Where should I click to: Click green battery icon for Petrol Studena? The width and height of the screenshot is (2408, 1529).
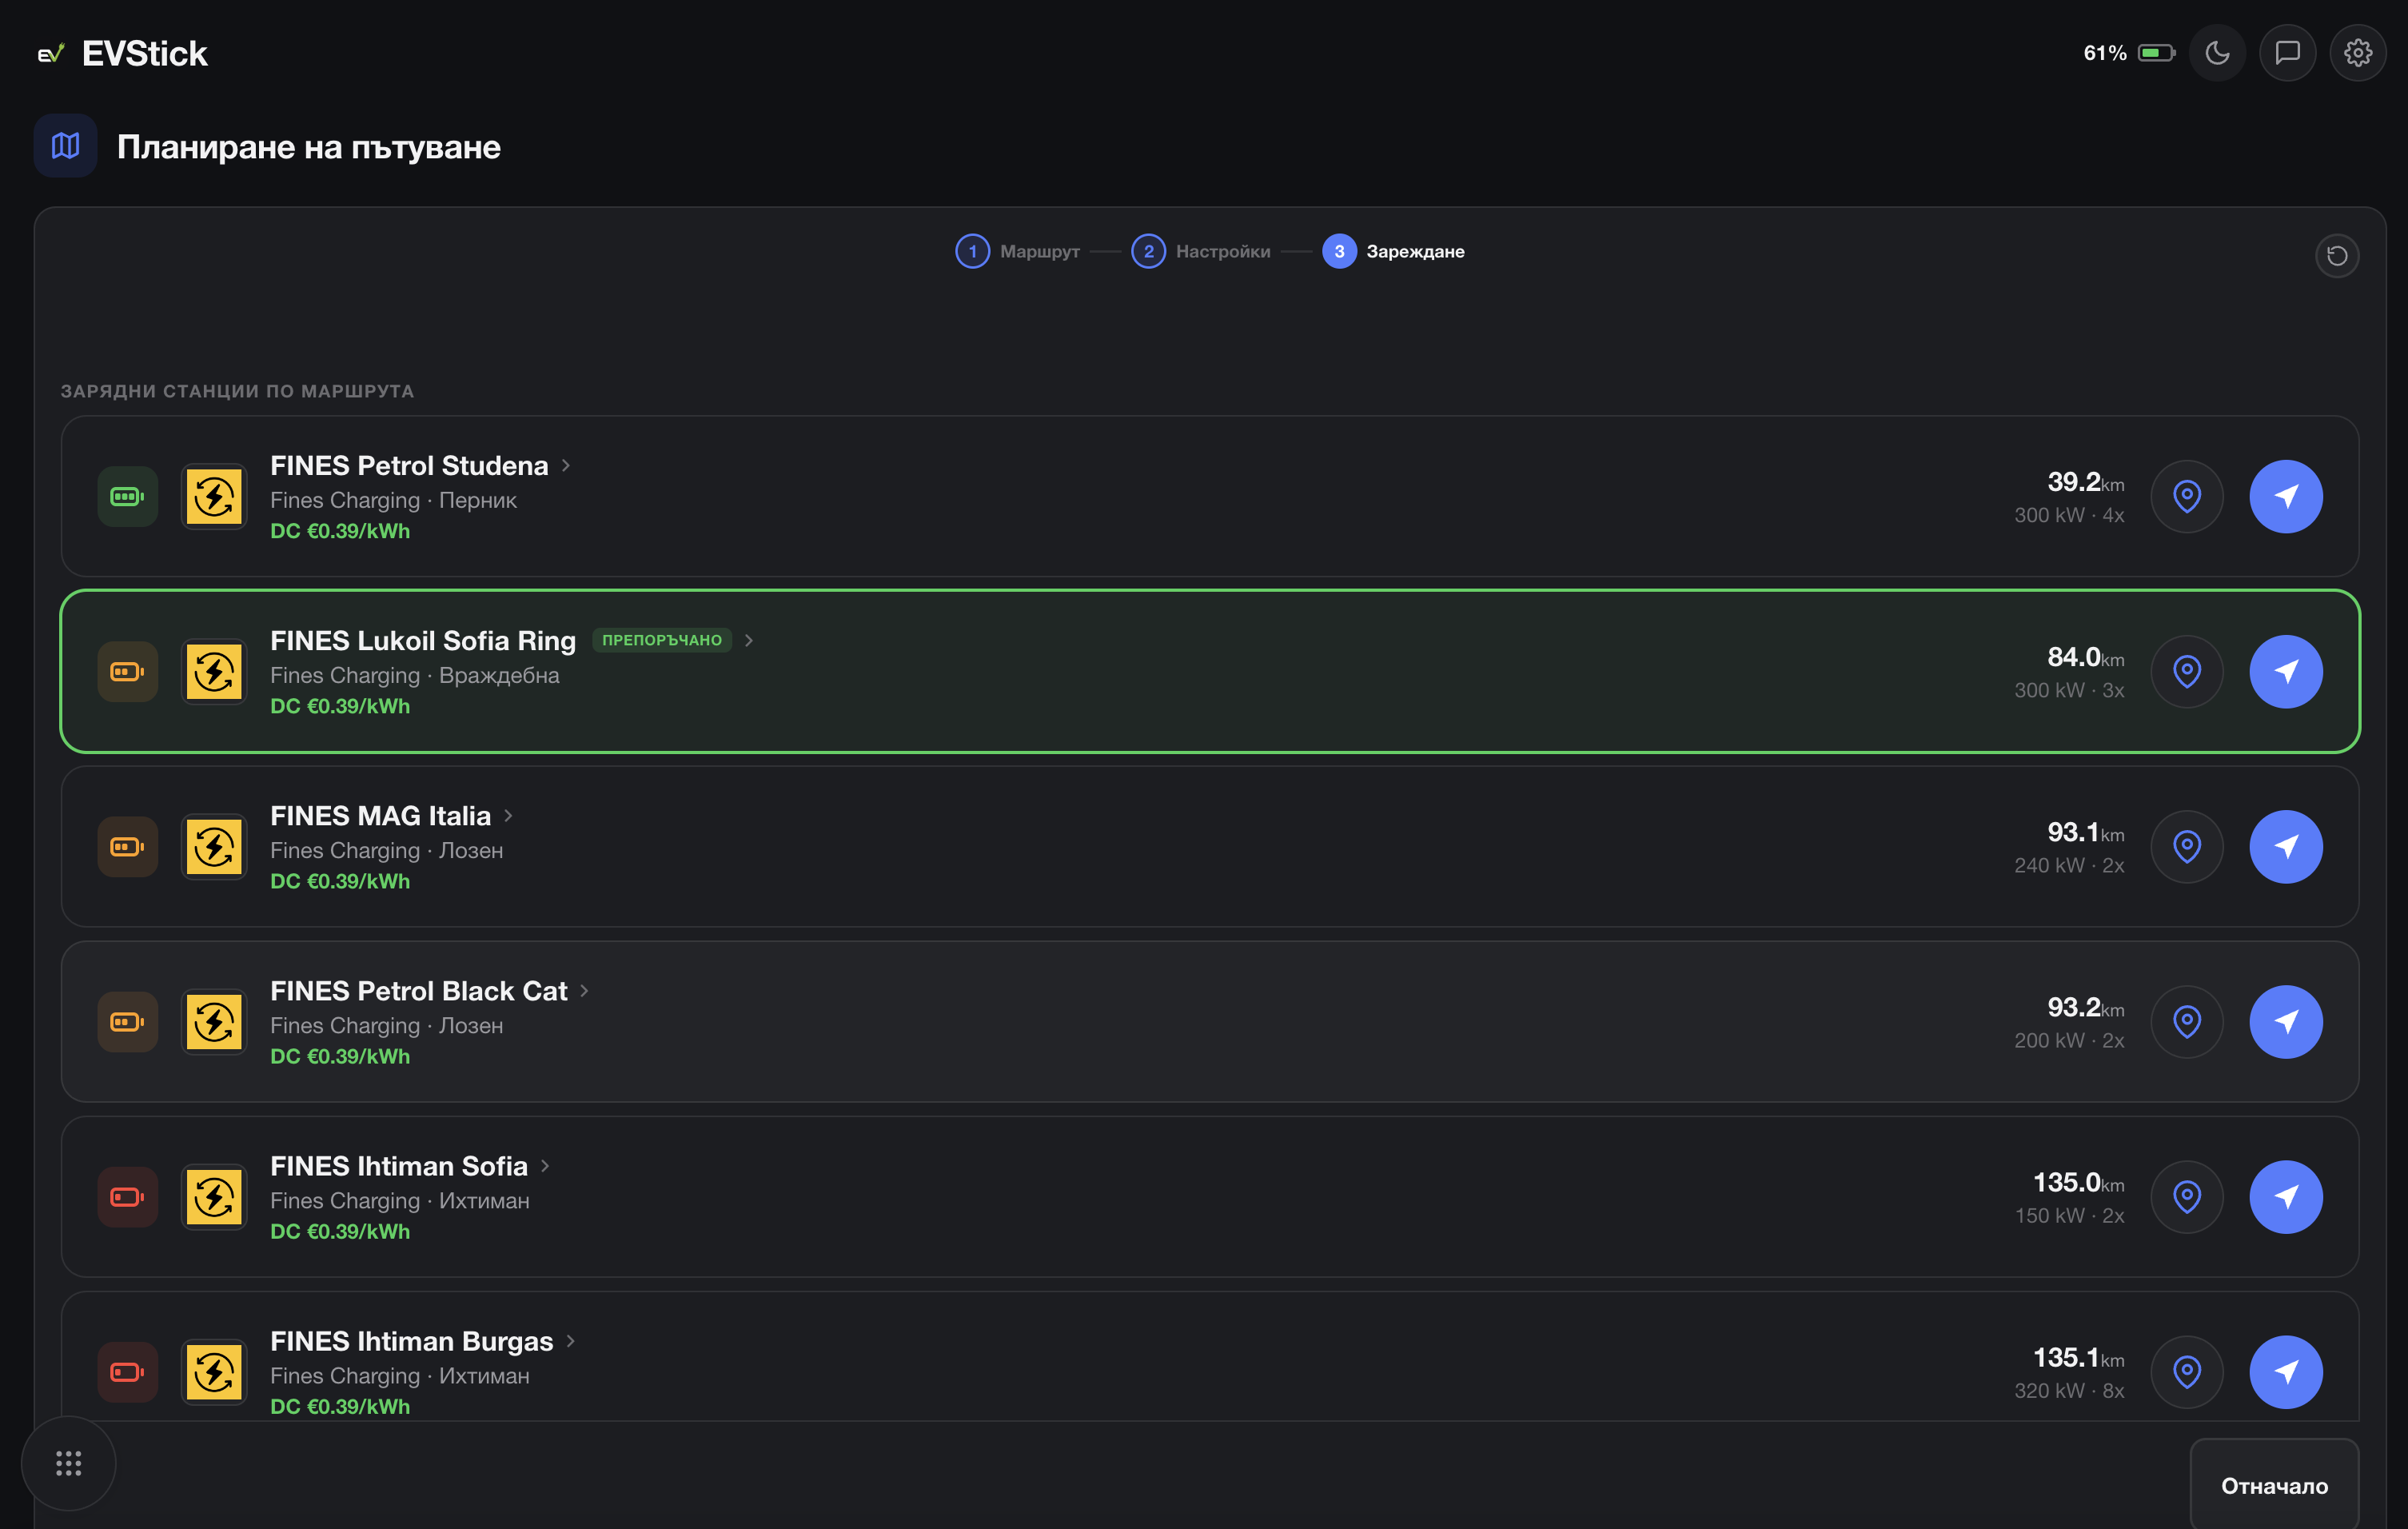(127, 496)
